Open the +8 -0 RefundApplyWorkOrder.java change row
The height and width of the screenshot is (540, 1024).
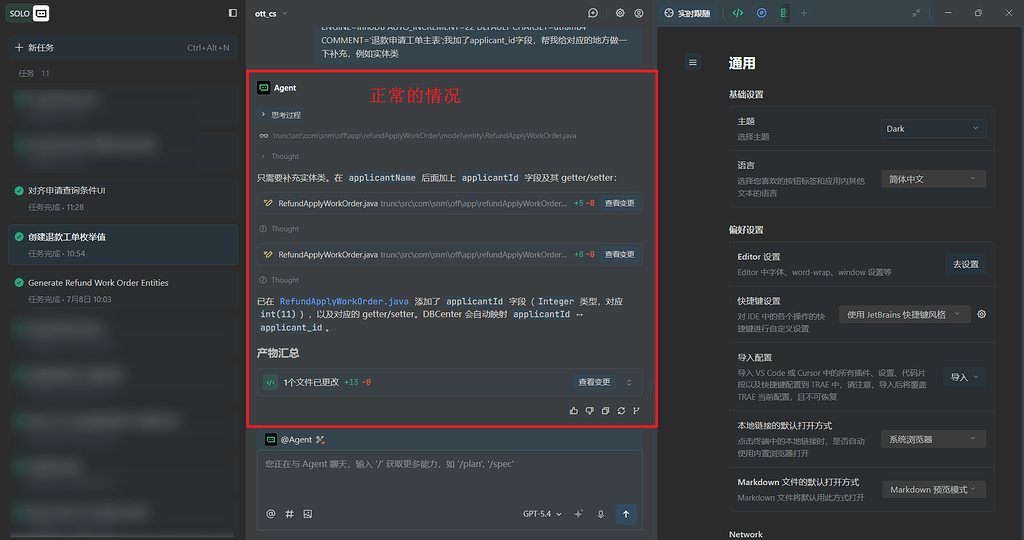click(449, 254)
